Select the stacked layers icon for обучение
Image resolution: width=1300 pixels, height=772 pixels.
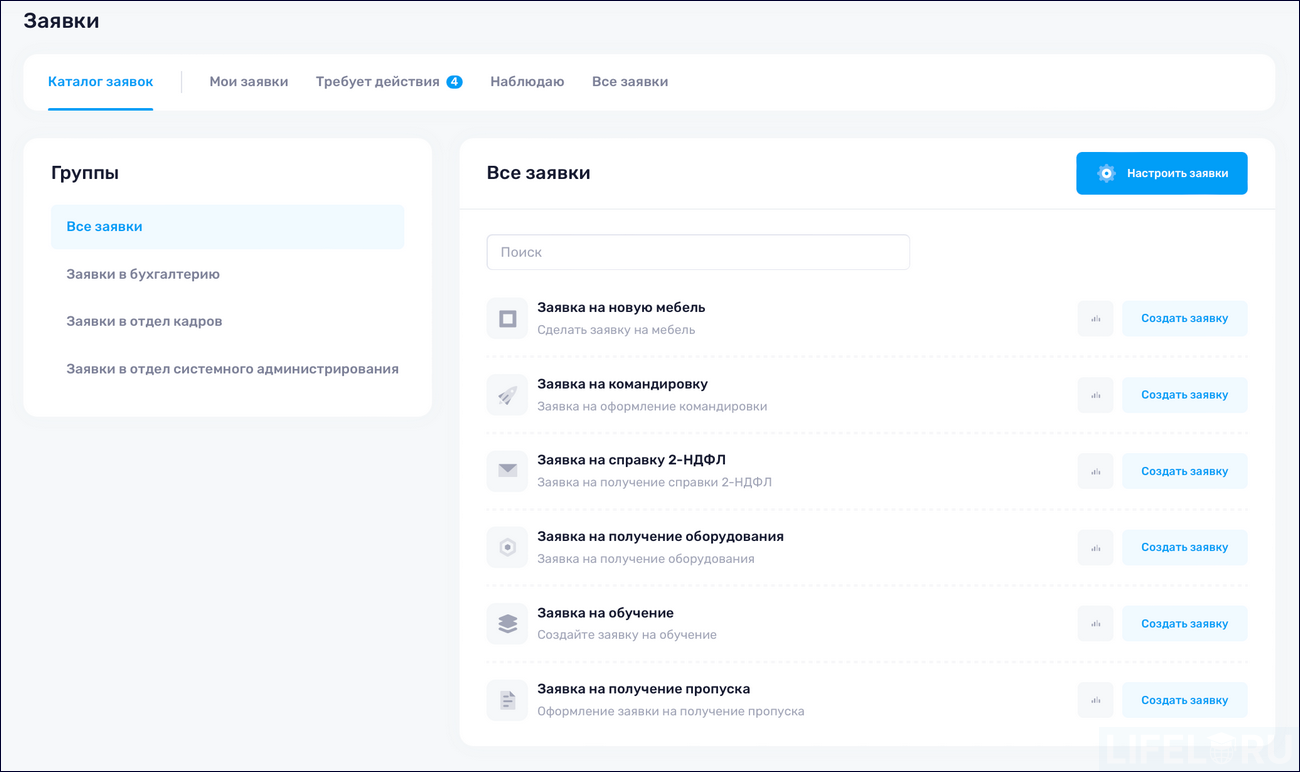pos(507,623)
